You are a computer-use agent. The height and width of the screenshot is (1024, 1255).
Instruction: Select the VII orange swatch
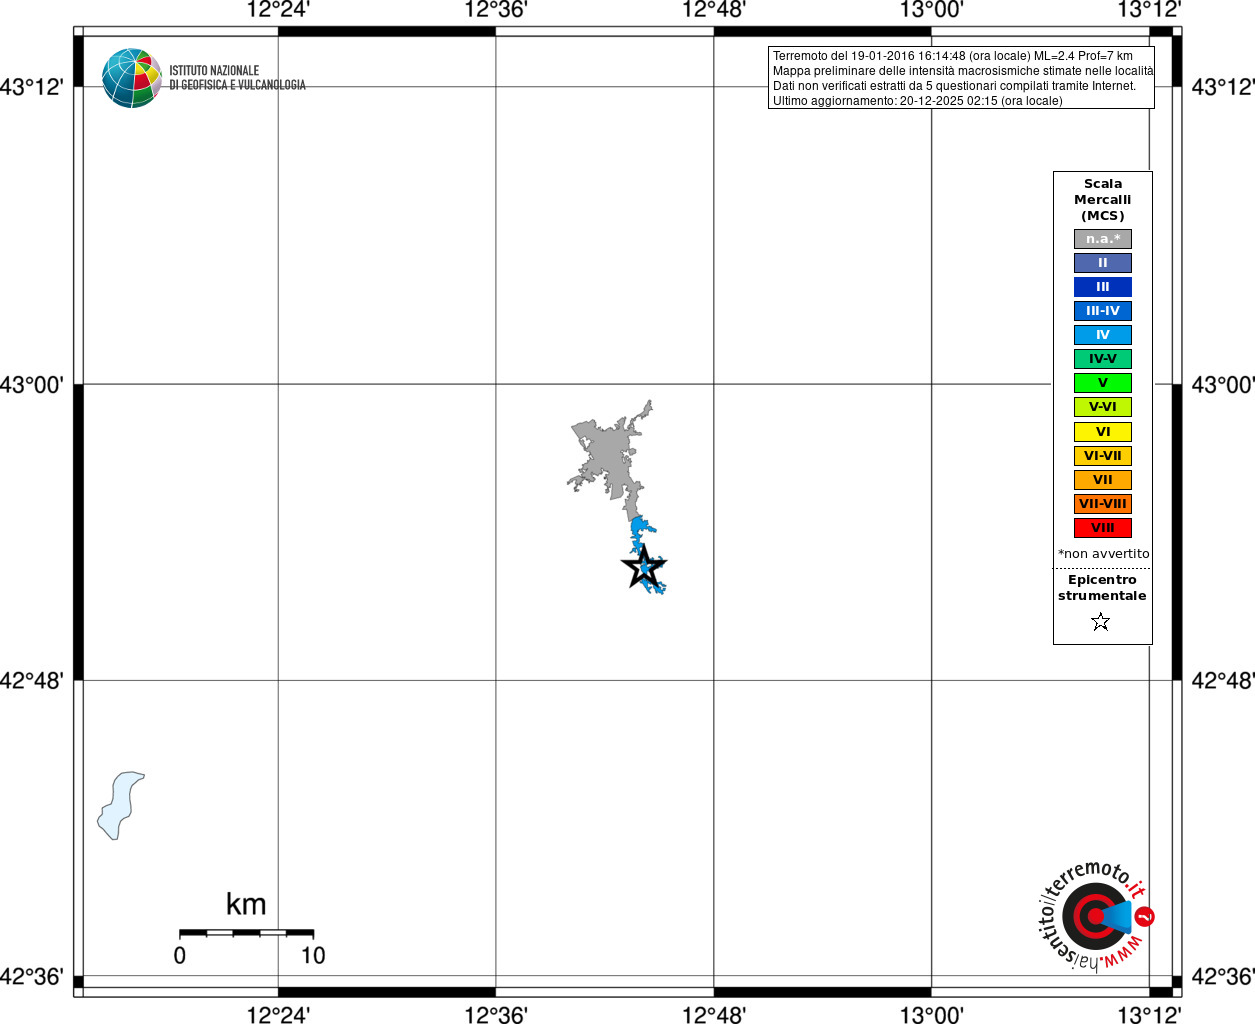coord(1103,480)
